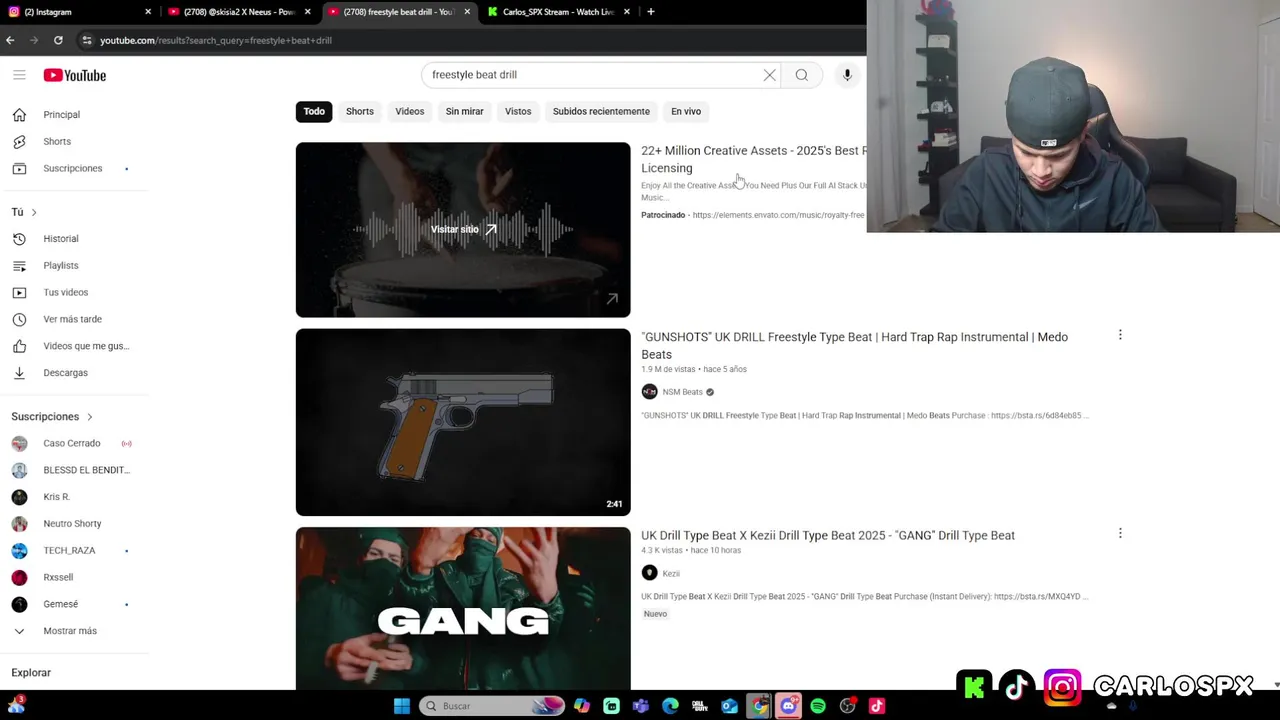The image size is (1280, 720).
Task: Close the Instagram tab
Action: pos(148,12)
